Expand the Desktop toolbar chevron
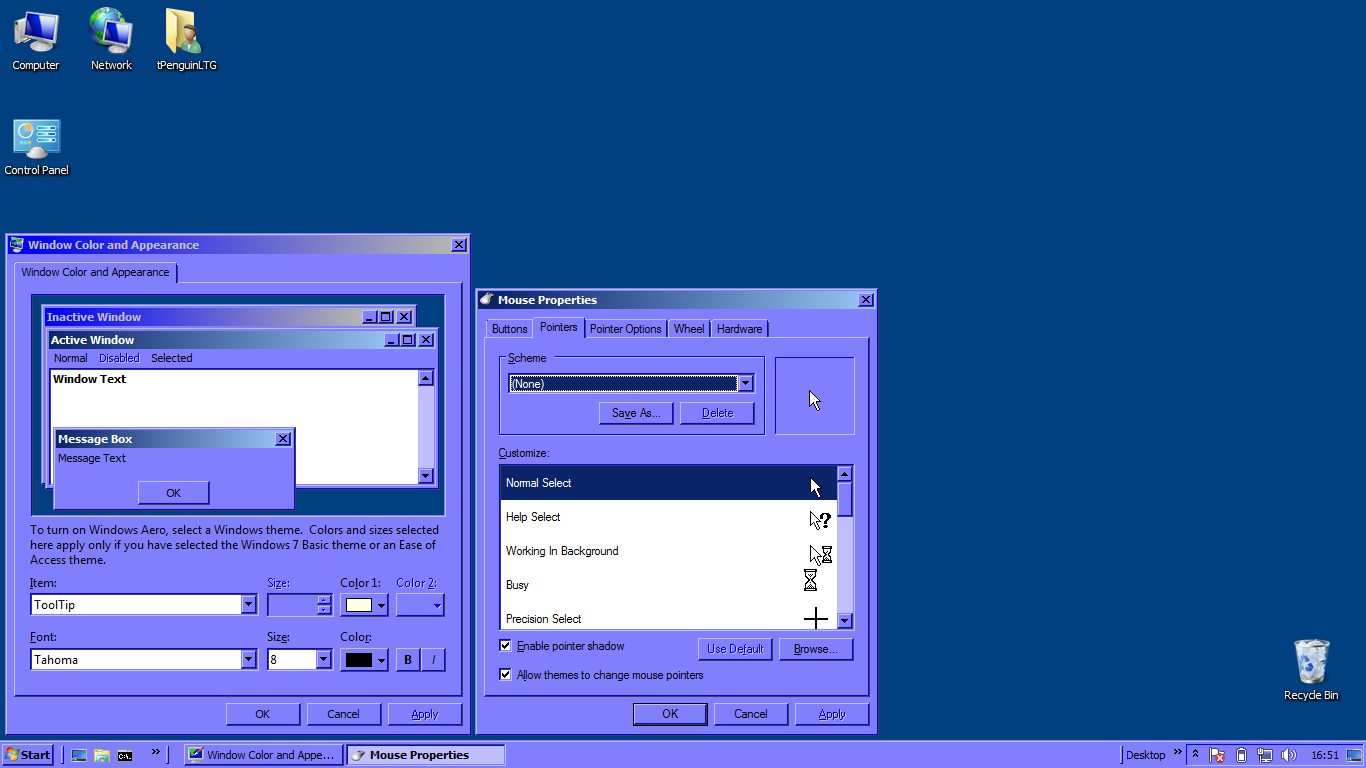Viewport: 1366px width, 768px height. tap(1177, 752)
